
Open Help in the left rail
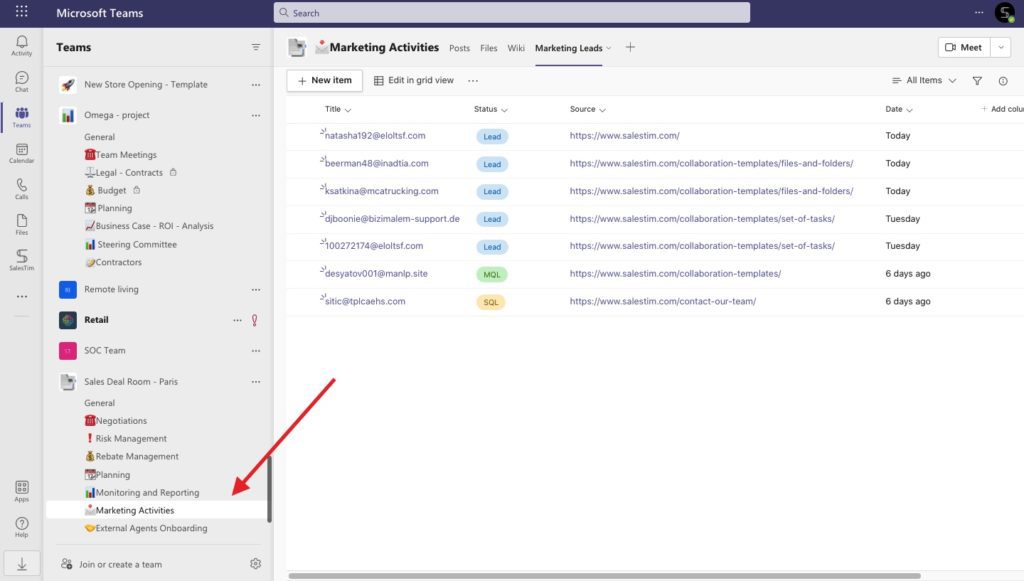pos(22,527)
